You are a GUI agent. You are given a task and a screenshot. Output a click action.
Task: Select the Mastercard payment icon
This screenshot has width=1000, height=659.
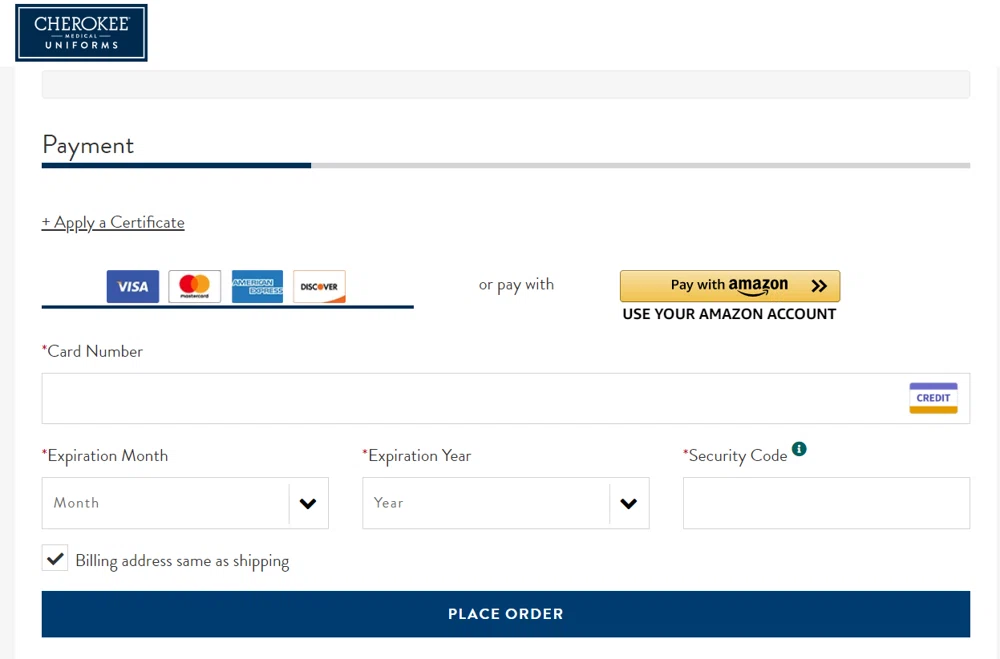(x=194, y=286)
